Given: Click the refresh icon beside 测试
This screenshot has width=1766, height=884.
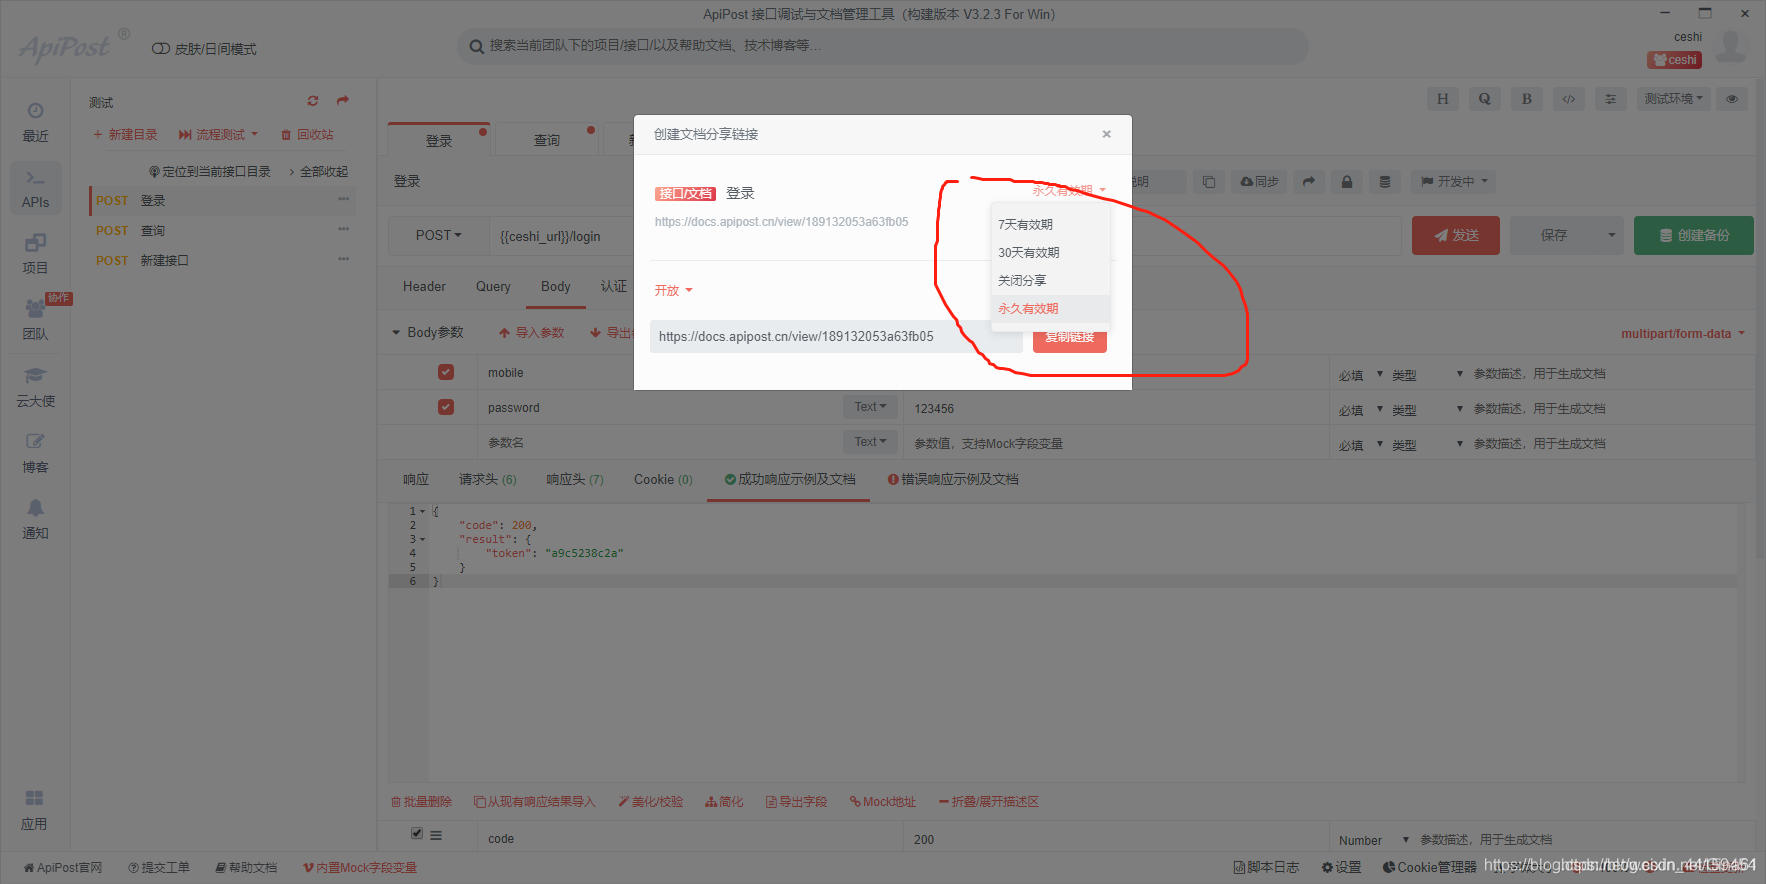Looking at the screenshot, I should click(313, 101).
